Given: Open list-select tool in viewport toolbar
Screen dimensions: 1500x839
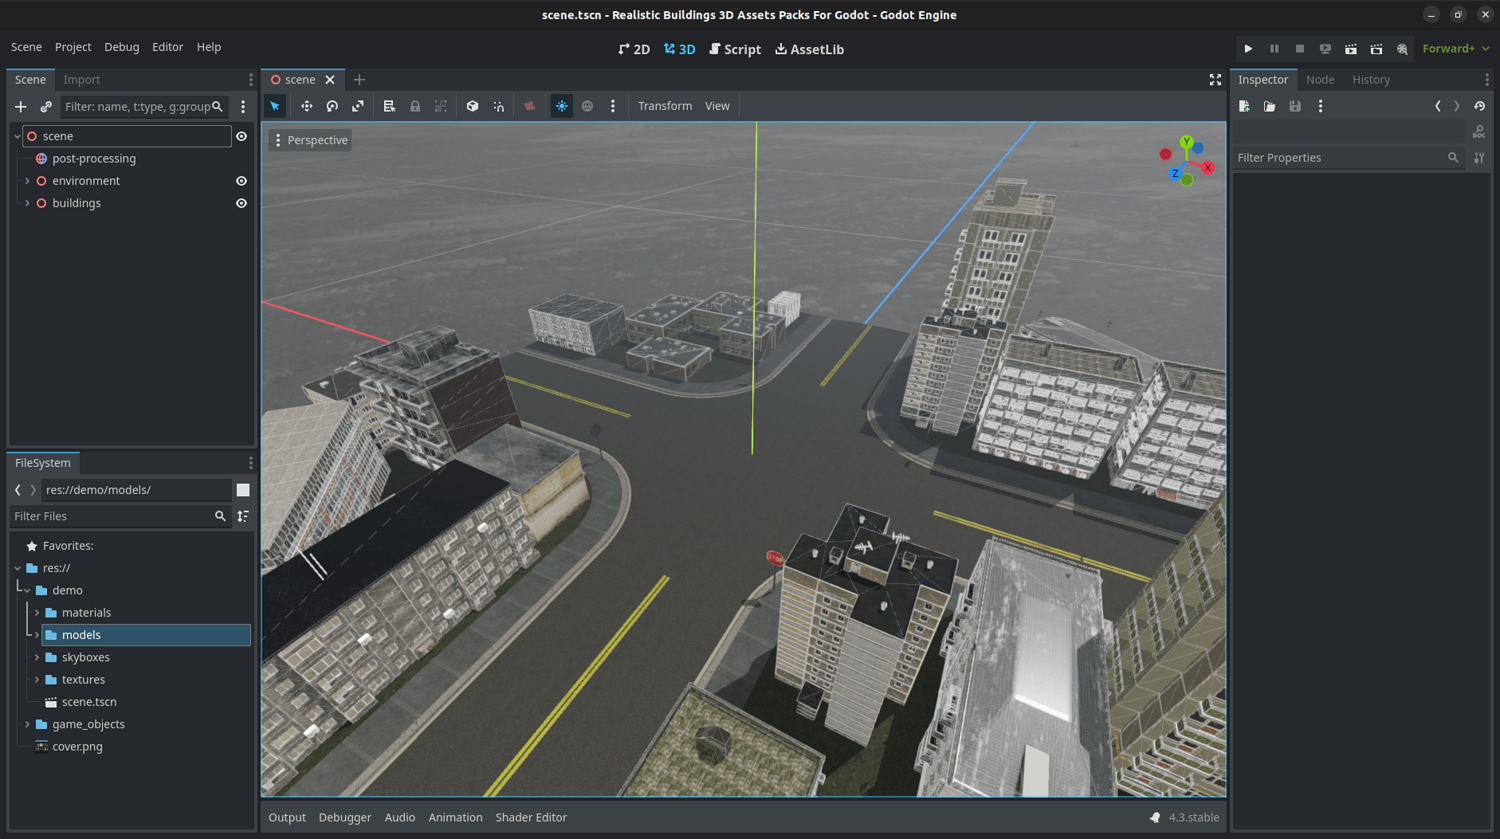Looking at the screenshot, I should (389, 106).
